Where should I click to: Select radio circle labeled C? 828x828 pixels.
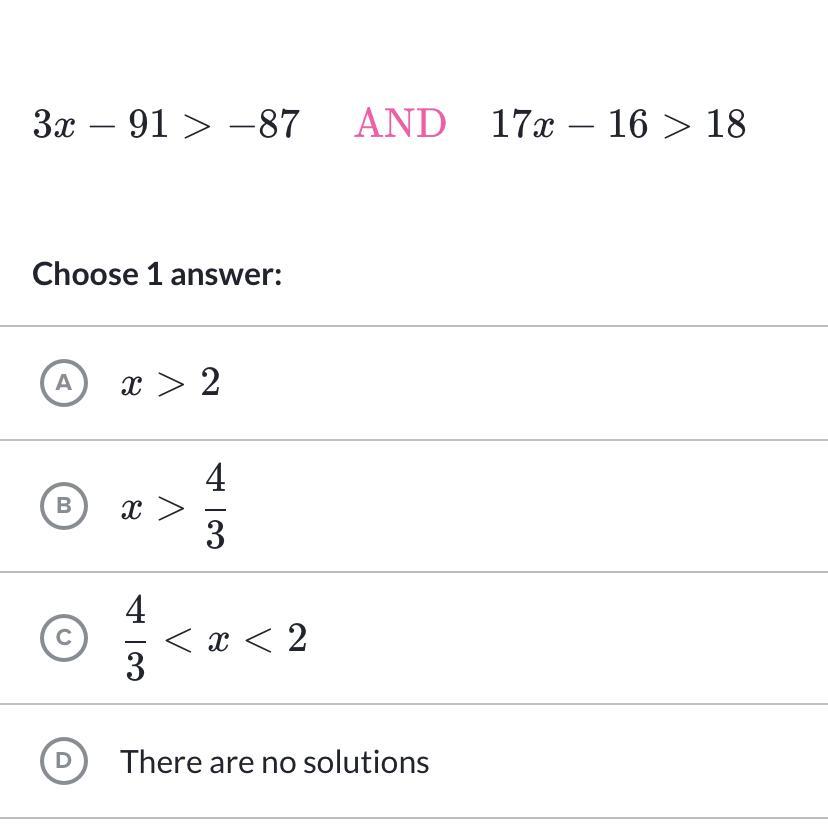[64, 638]
